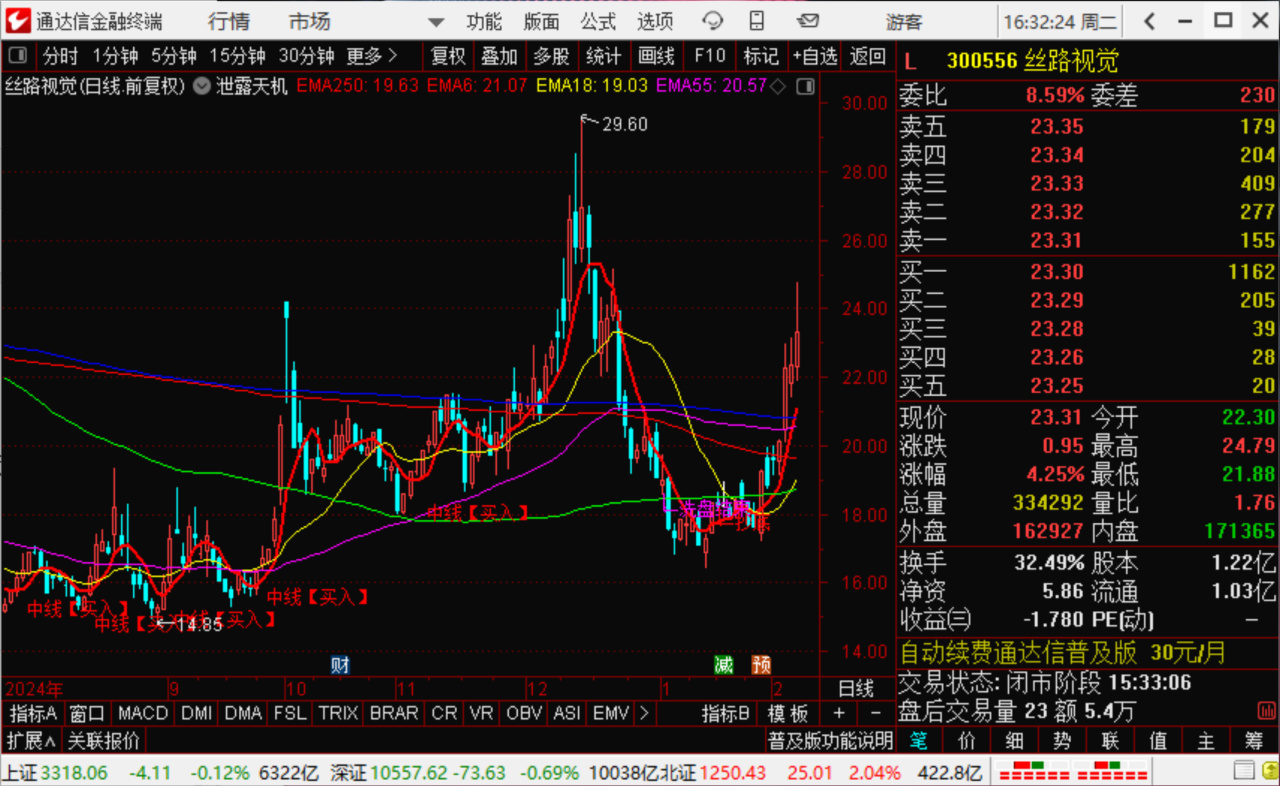Open 关联报价 related quotes
This screenshot has height=786, width=1280.
pos(104,741)
